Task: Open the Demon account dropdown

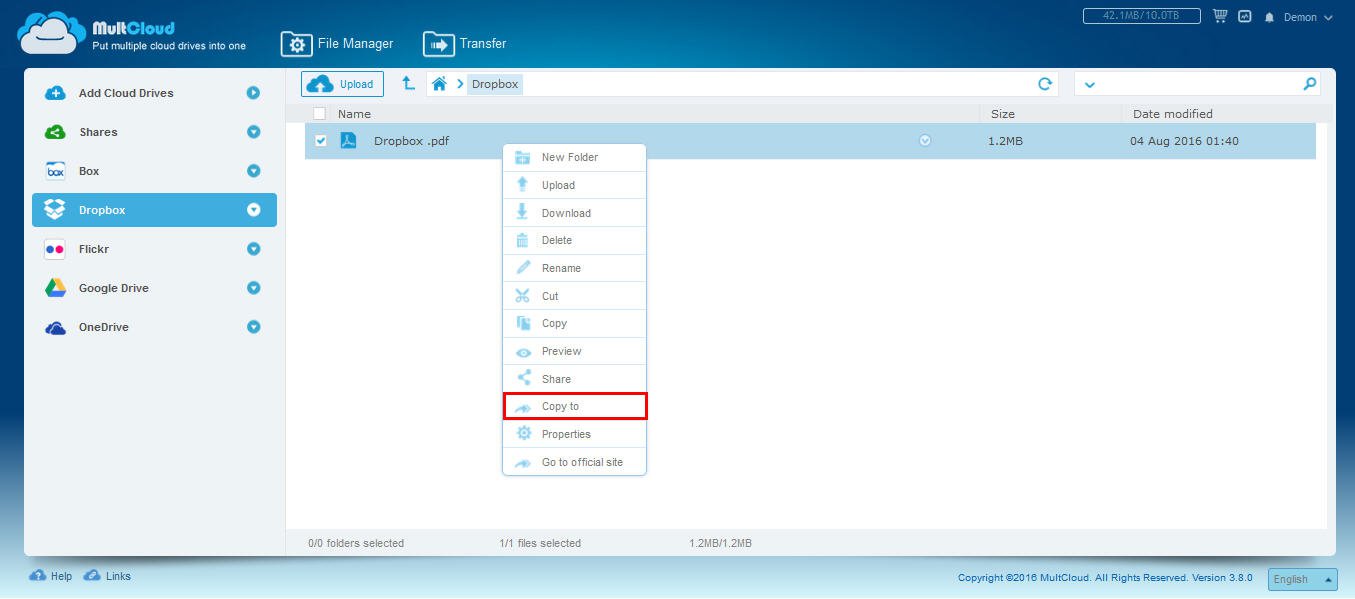Action: coord(1308,17)
